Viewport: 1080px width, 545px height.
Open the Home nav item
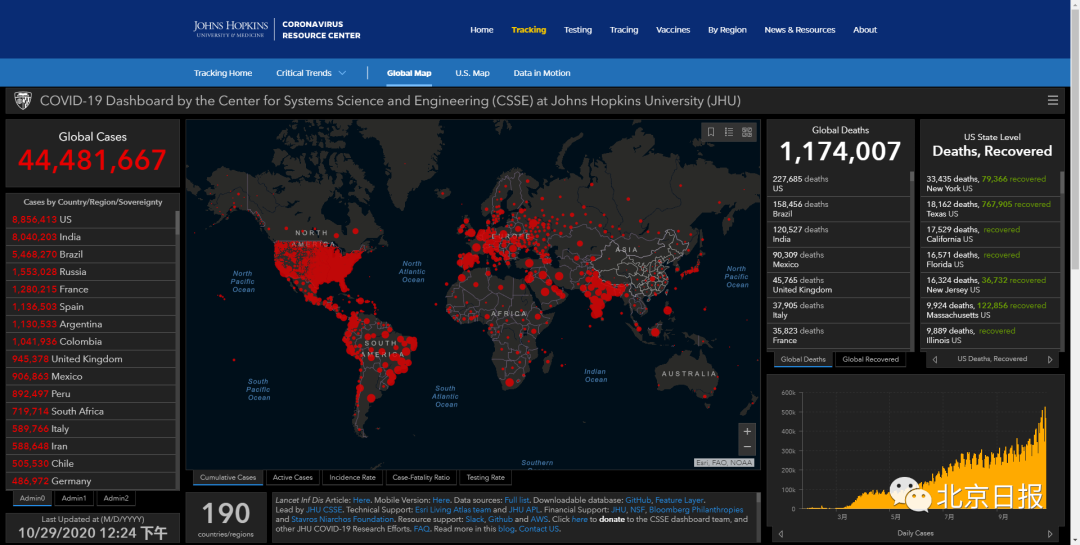481,30
